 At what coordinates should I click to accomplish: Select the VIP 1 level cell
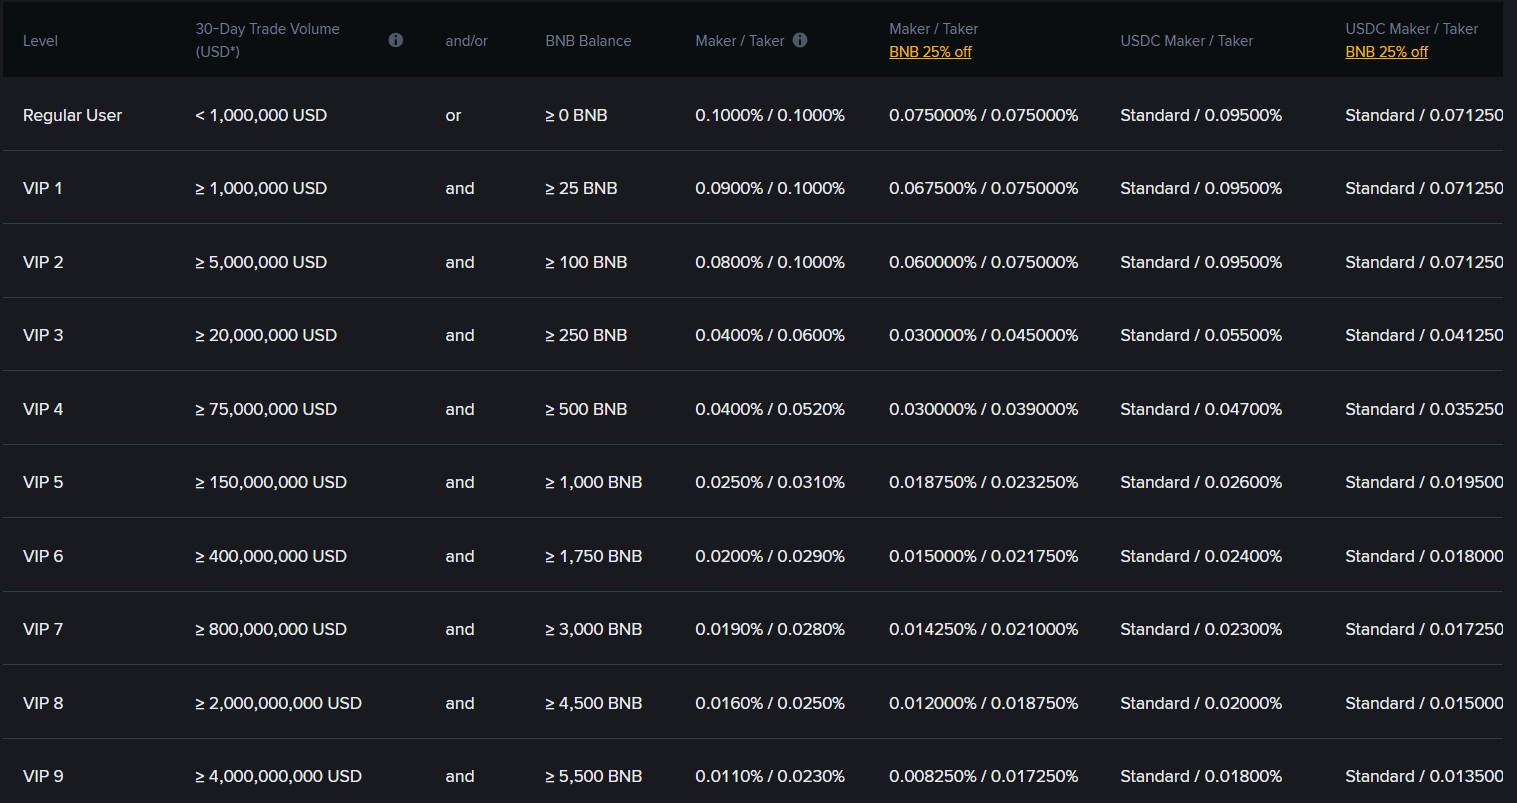pos(43,188)
